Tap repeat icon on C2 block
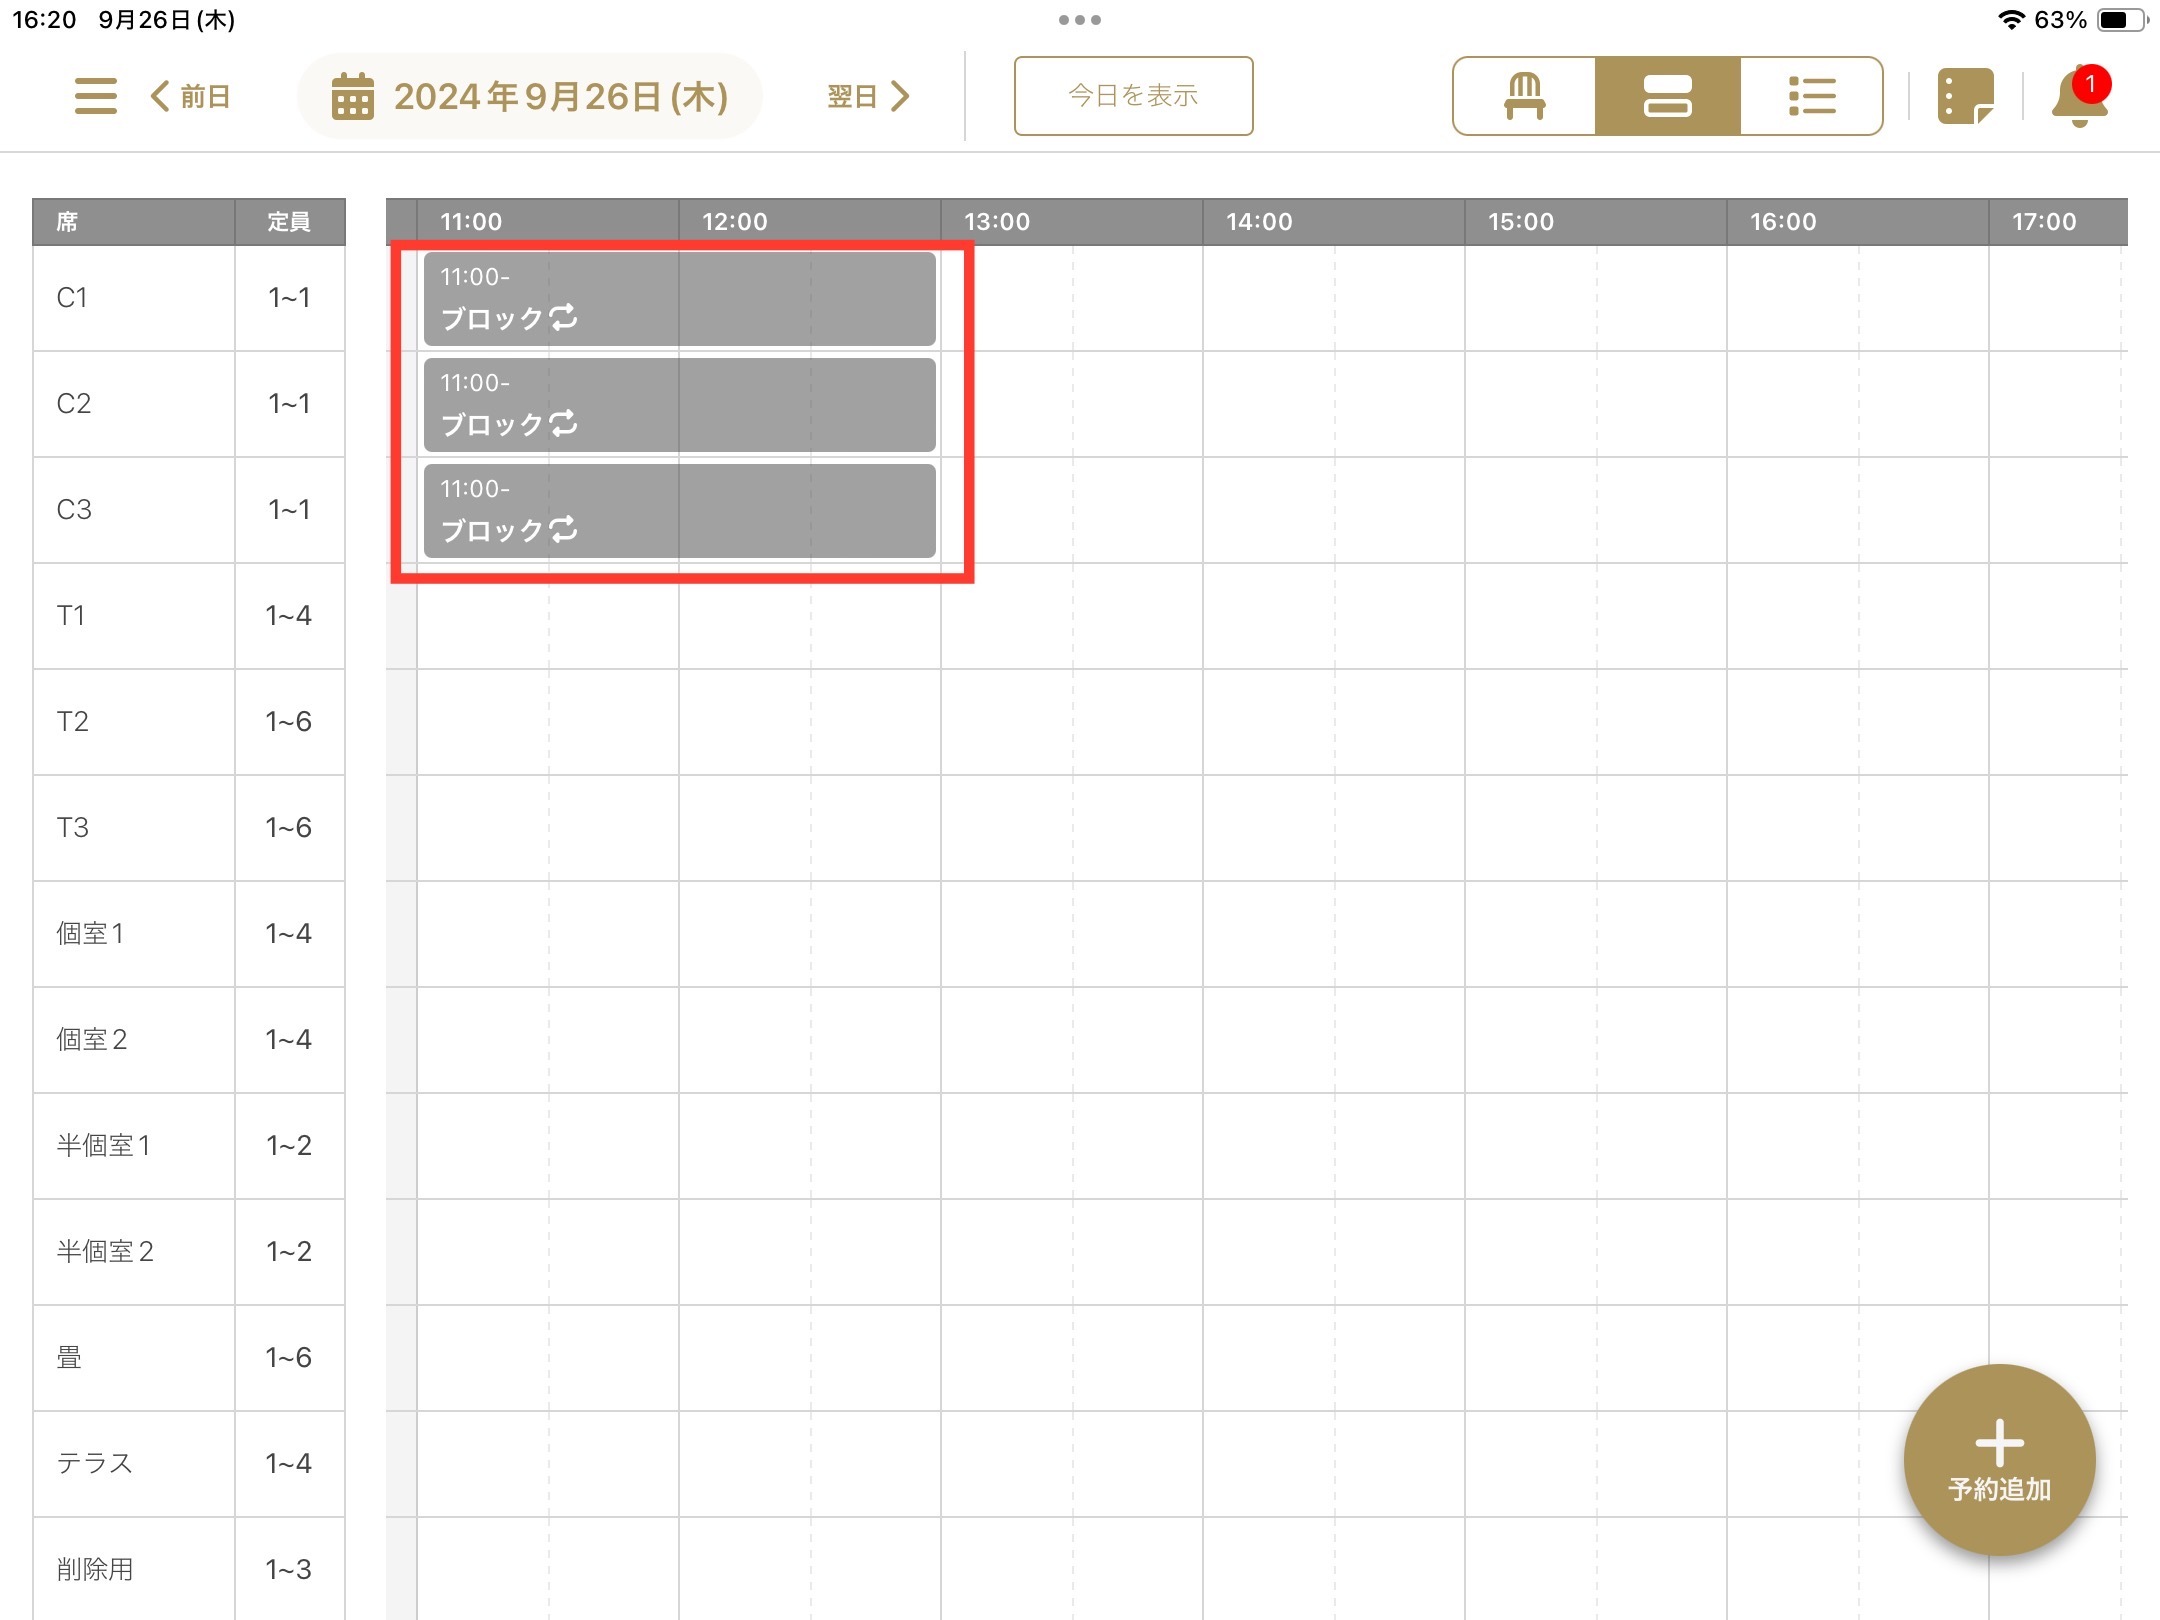The image size is (2160, 1620). (x=564, y=423)
